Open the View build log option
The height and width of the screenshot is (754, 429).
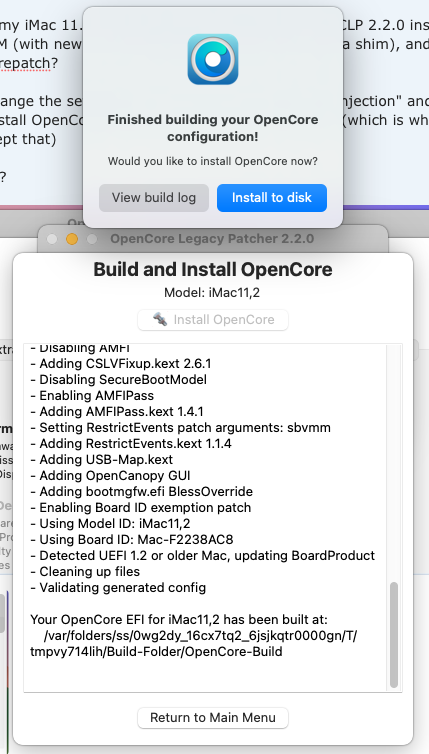154,198
